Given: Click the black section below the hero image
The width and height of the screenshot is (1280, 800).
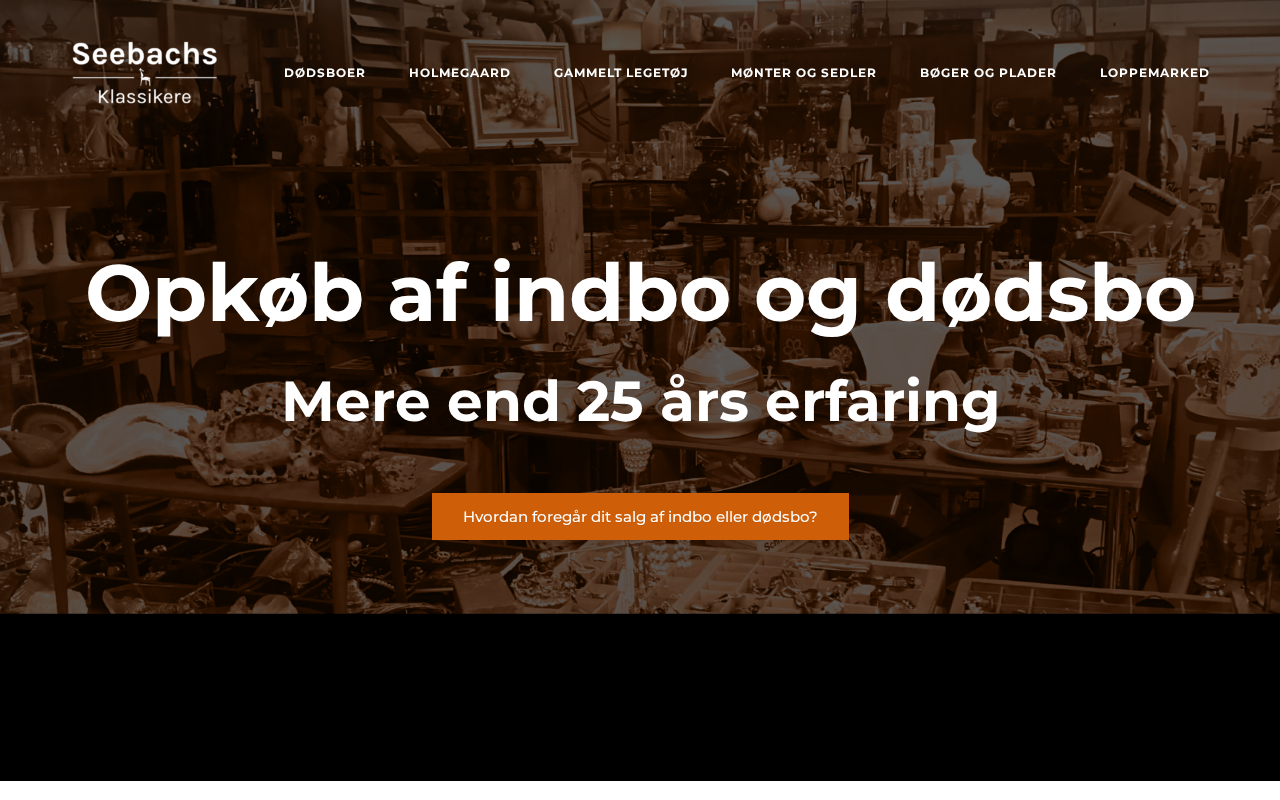Looking at the screenshot, I should tap(640, 697).
